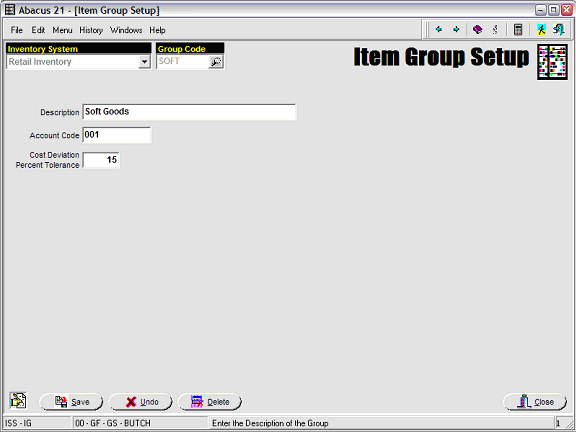
Task: Click the running man toolbar icon
Action: [541, 29]
